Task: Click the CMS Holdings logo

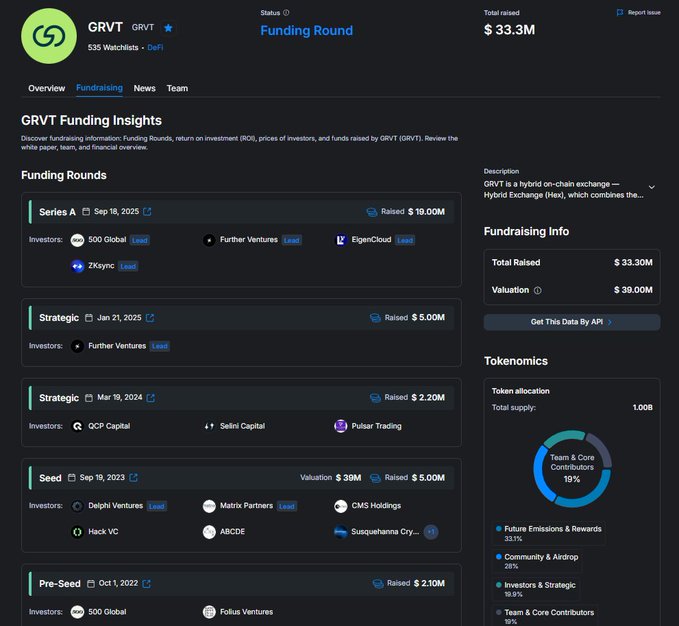Action: (x=341, y=506)
